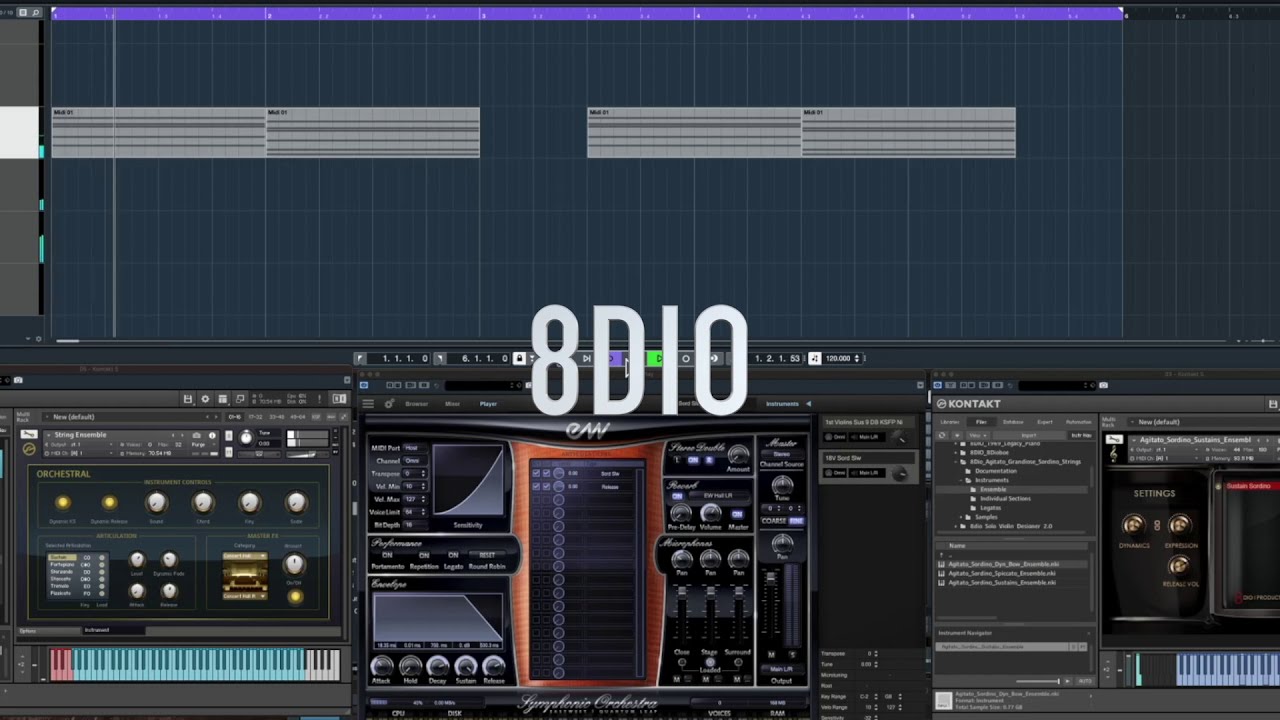This screenshot has width=1280, height=720.
Task: Adjust the master output volume fader
Action: (x=771, y=578)
